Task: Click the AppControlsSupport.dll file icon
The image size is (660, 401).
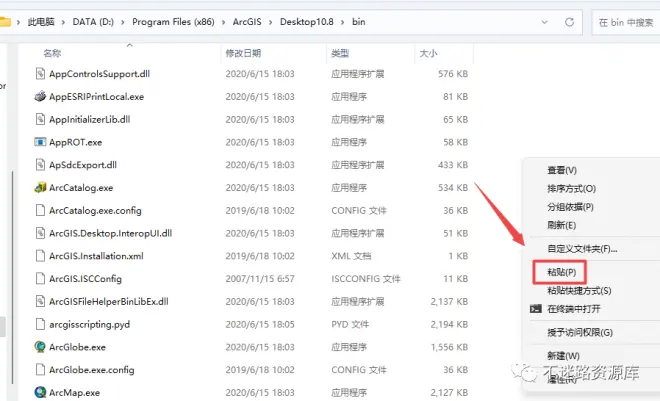Action: tap(40, 74)
